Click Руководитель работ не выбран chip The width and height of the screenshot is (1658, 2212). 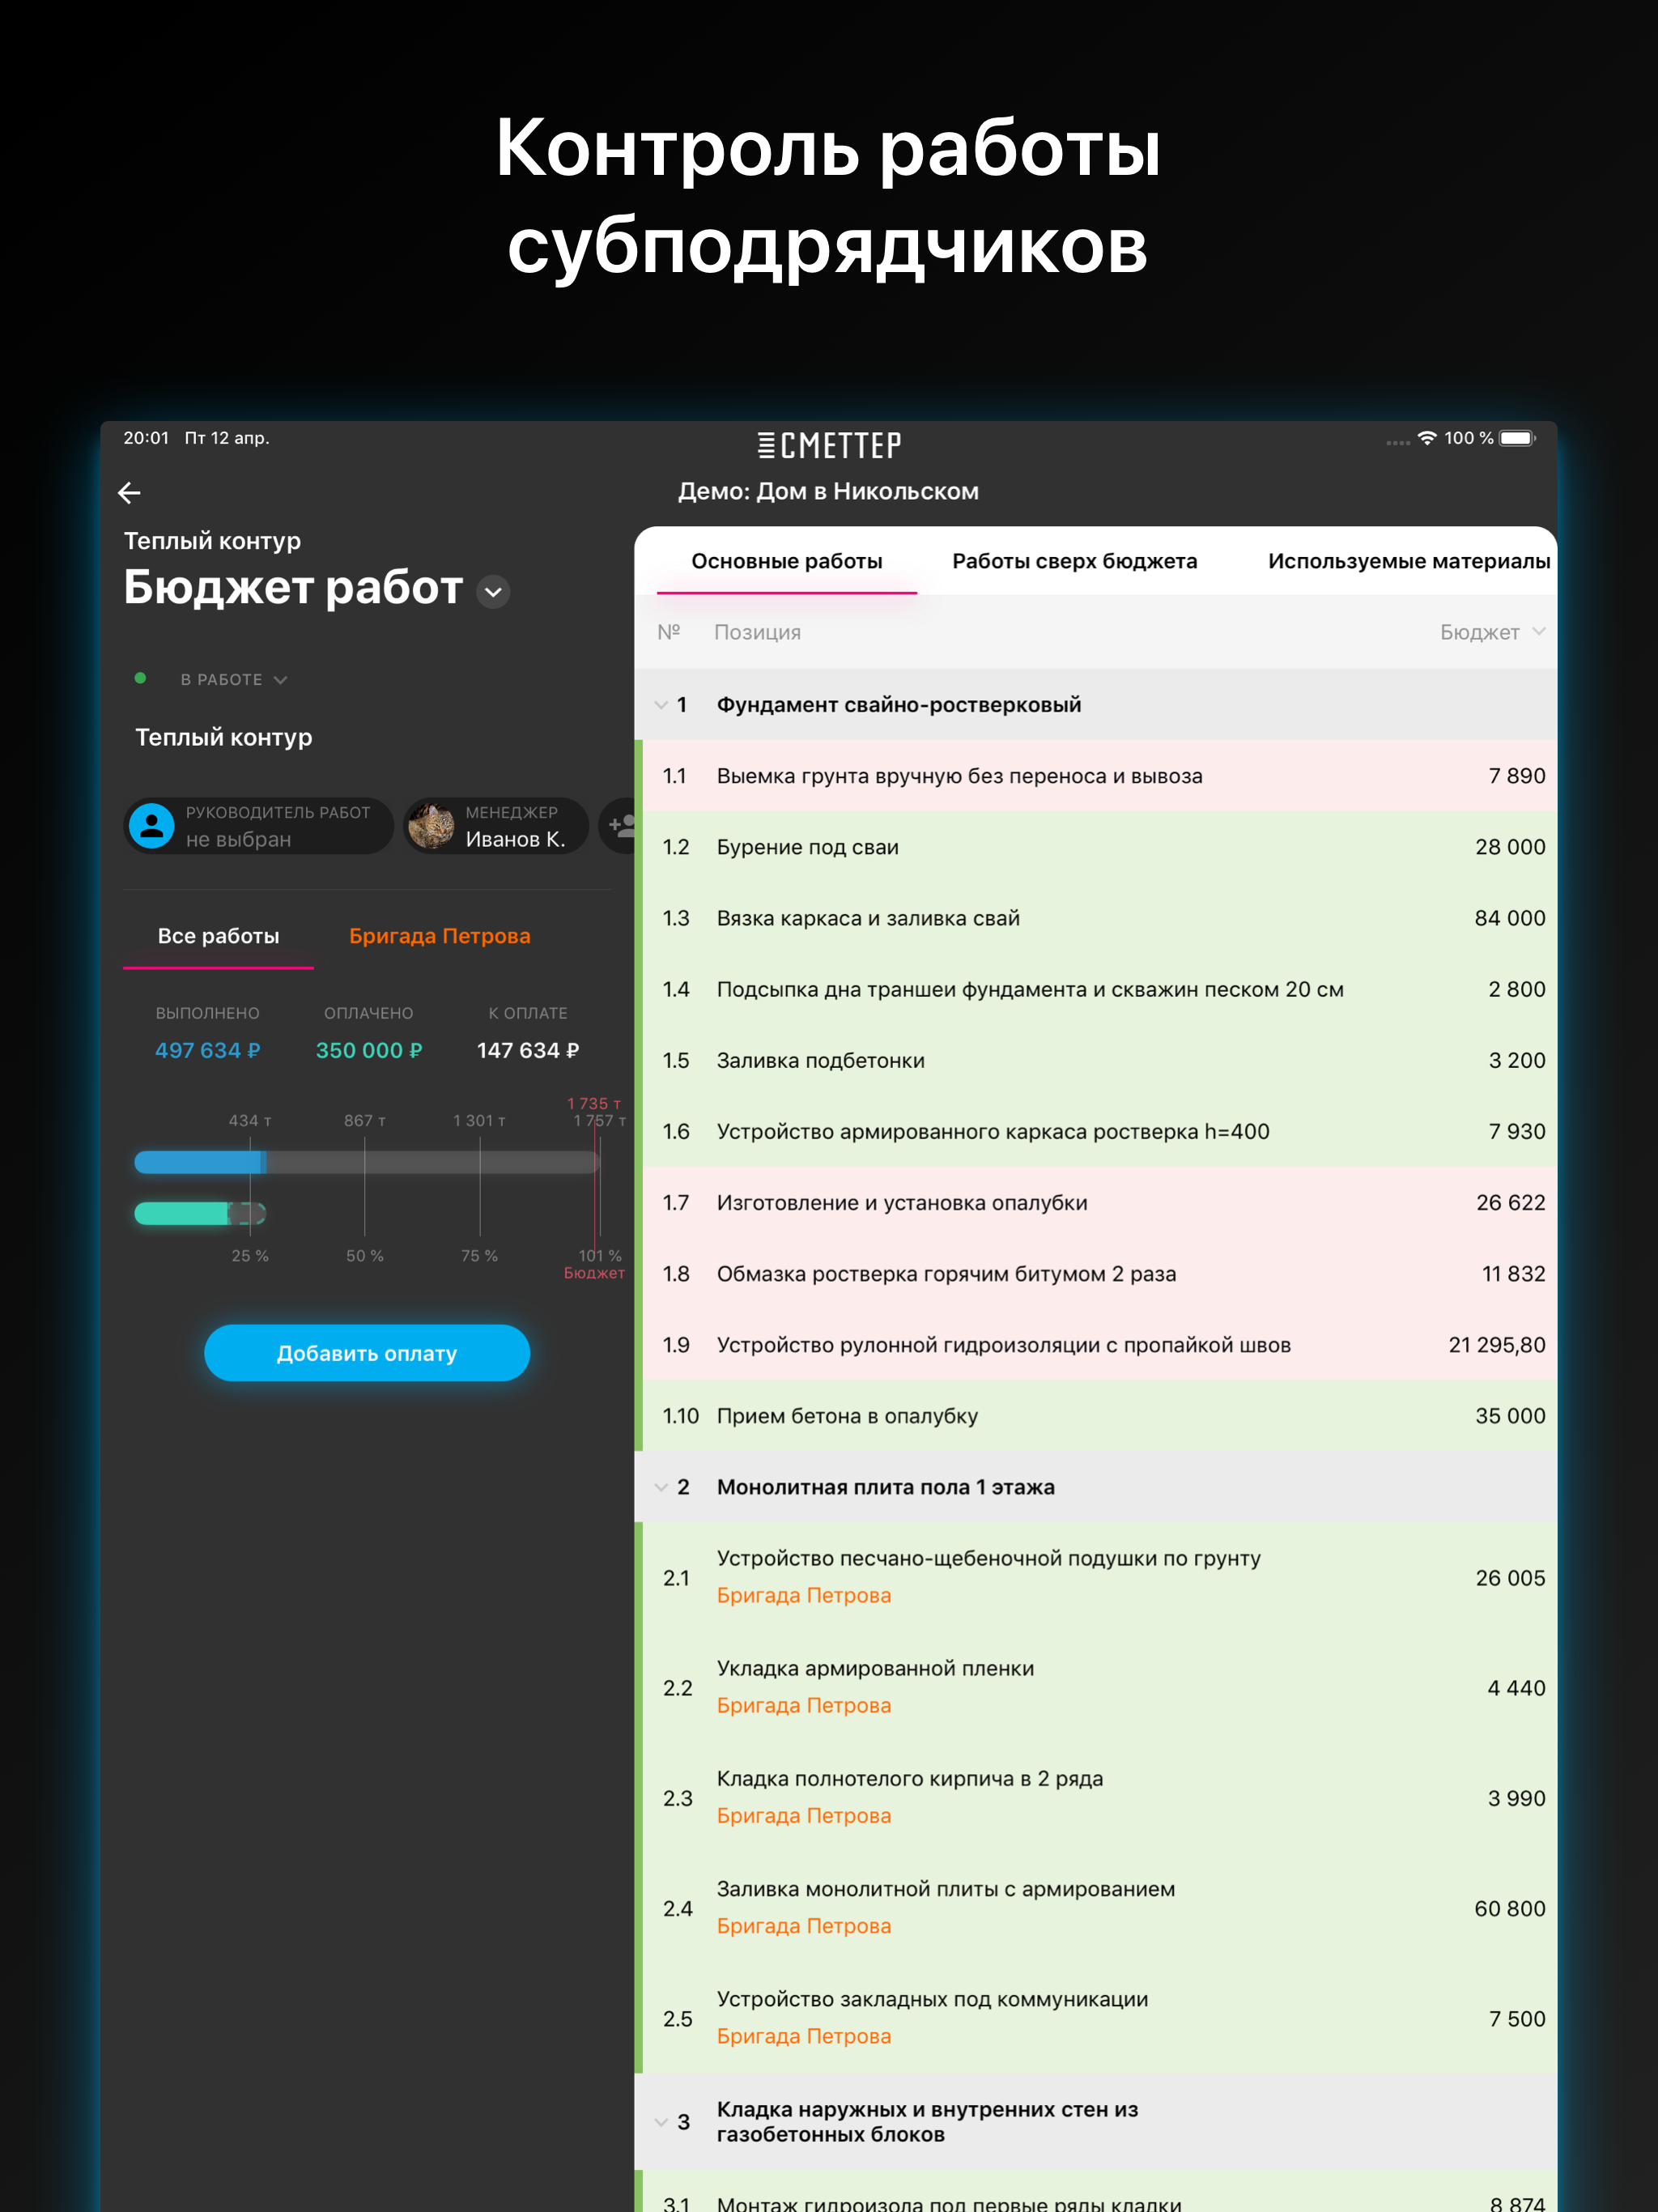(x=258, y=826)
